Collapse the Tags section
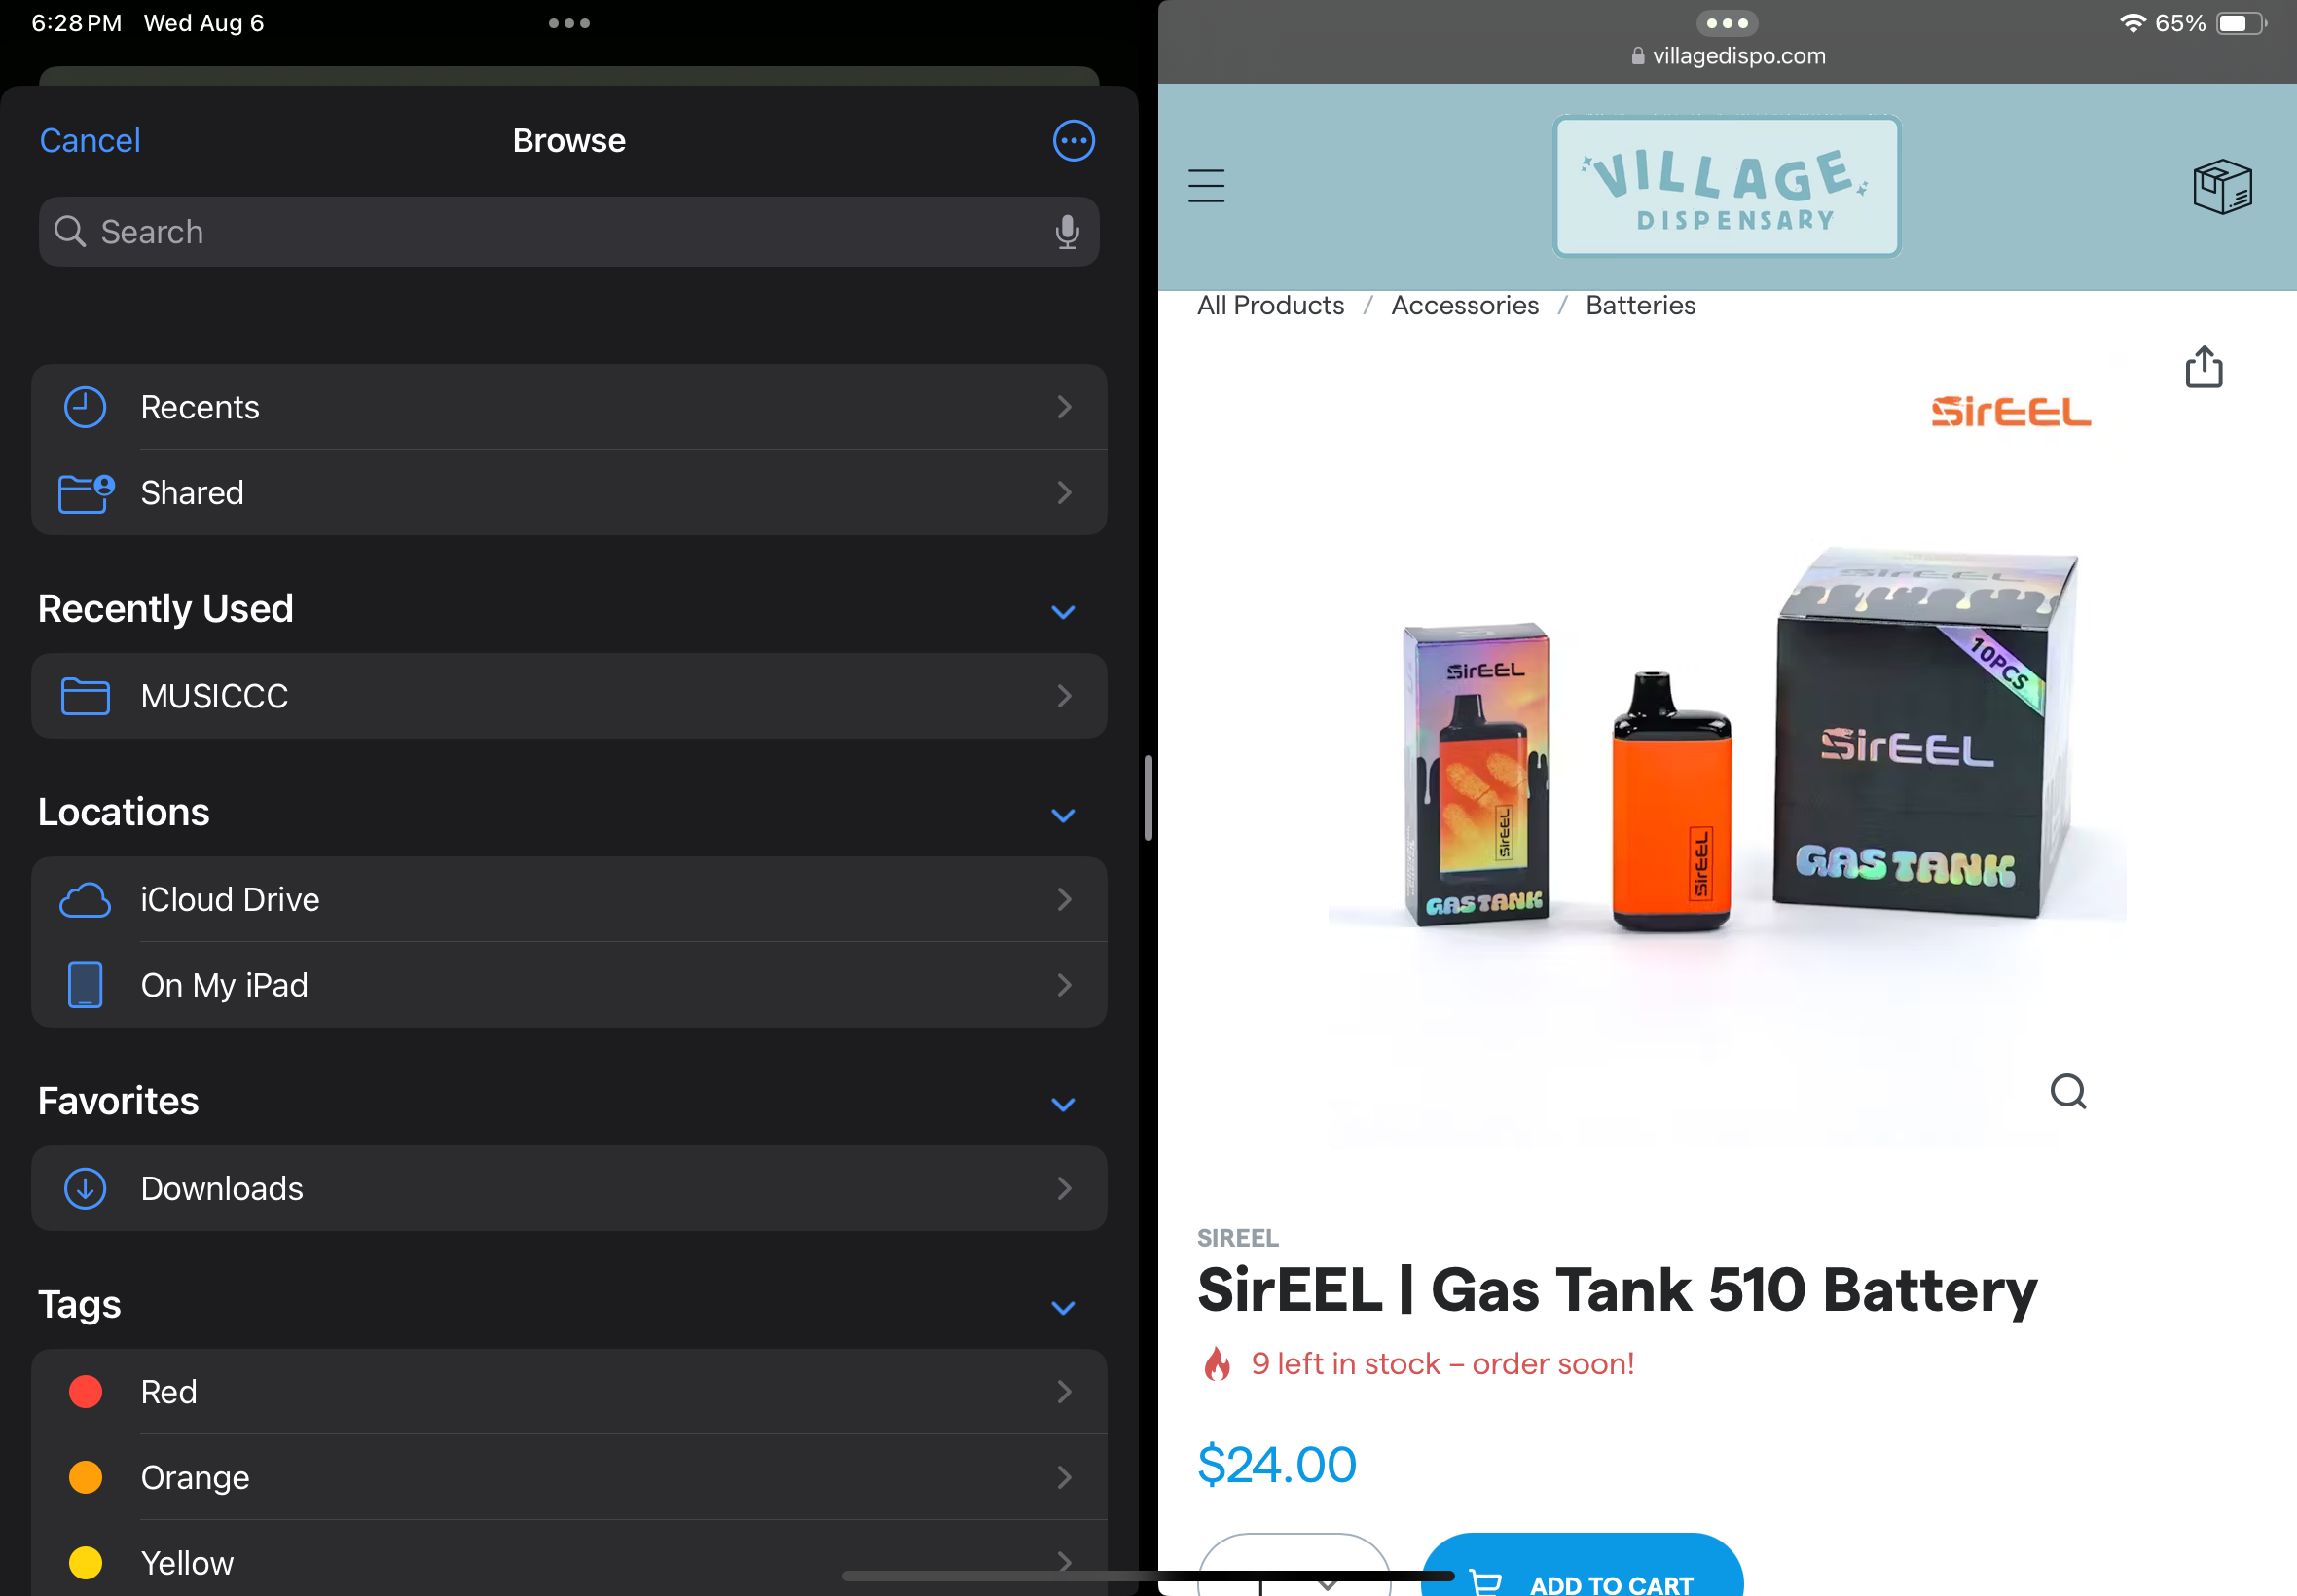Screen dimensions: 2297x1596 tap(1063, 1307)
